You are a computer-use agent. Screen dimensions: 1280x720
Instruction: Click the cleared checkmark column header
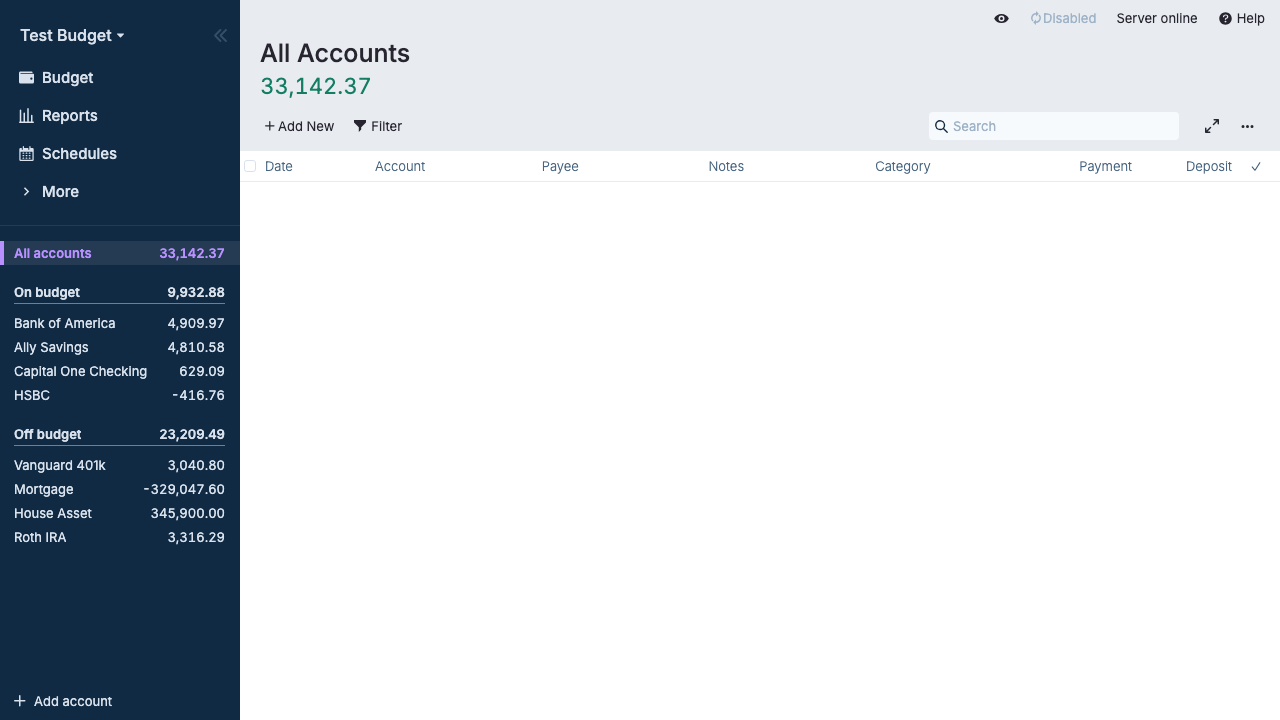tap(1256, 166)
